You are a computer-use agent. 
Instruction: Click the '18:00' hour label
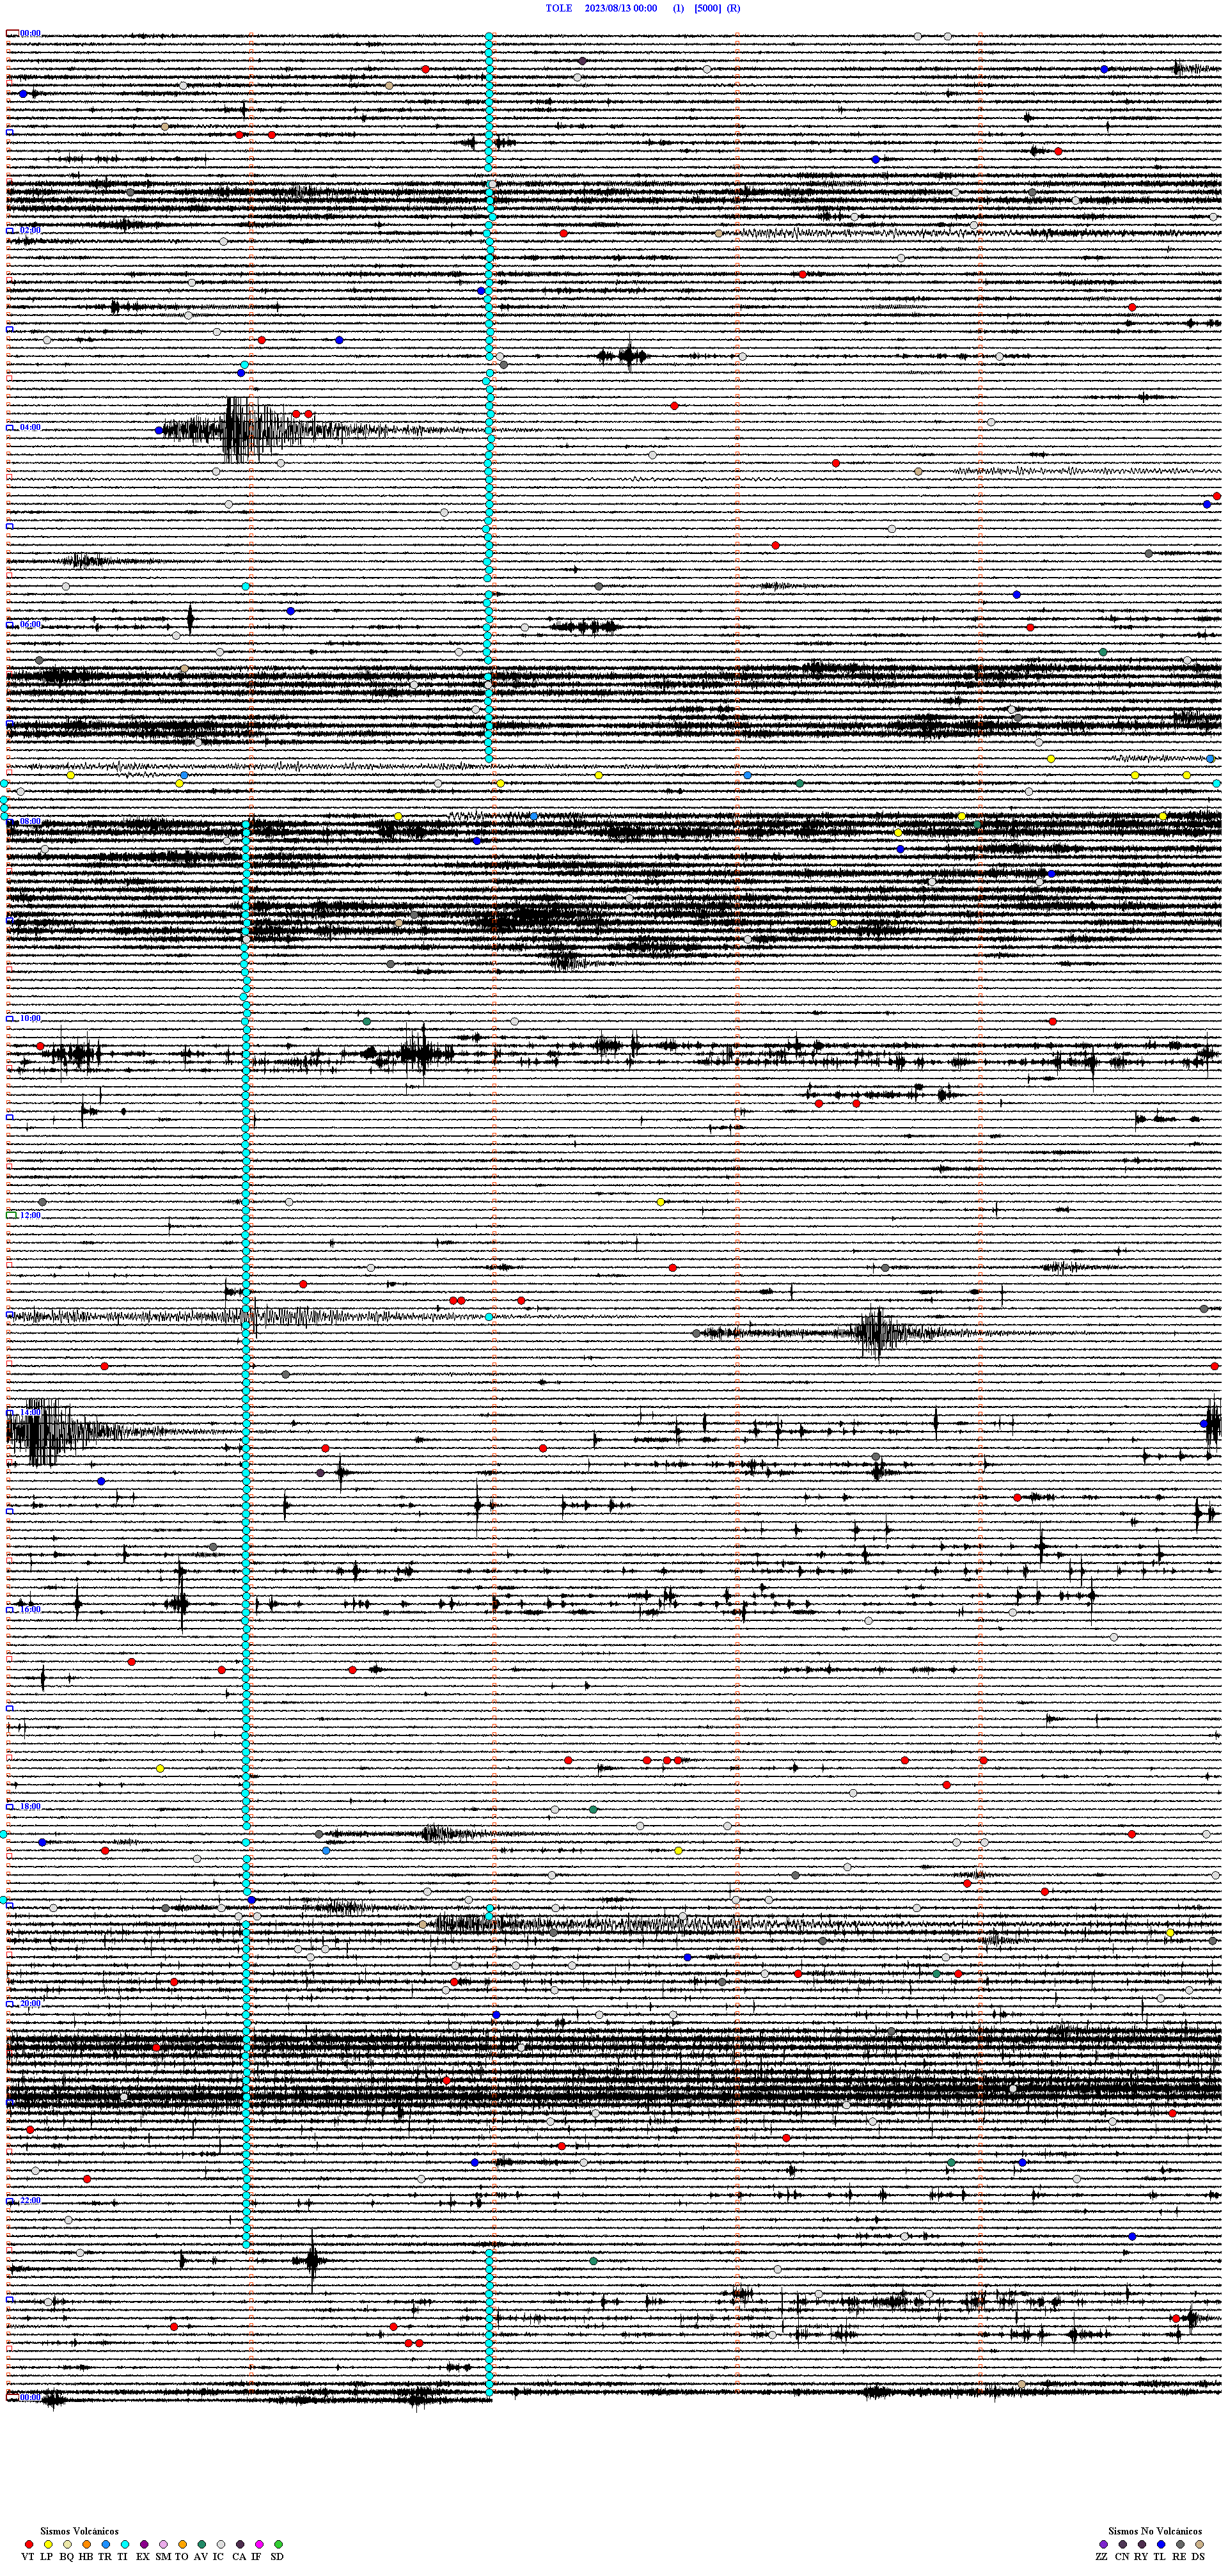pyautogui.click(x=30, y=1807)
